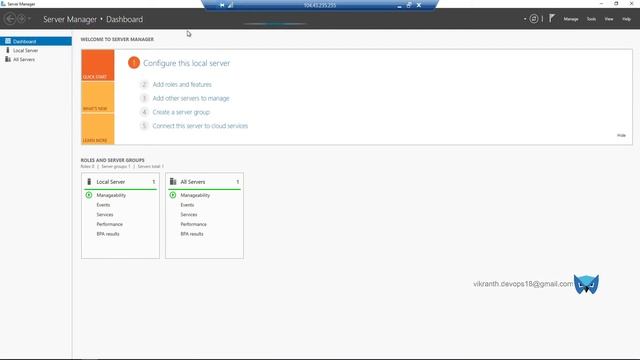Click the Forward navigation arrow
640x360 pixels.
pos(21,19)
